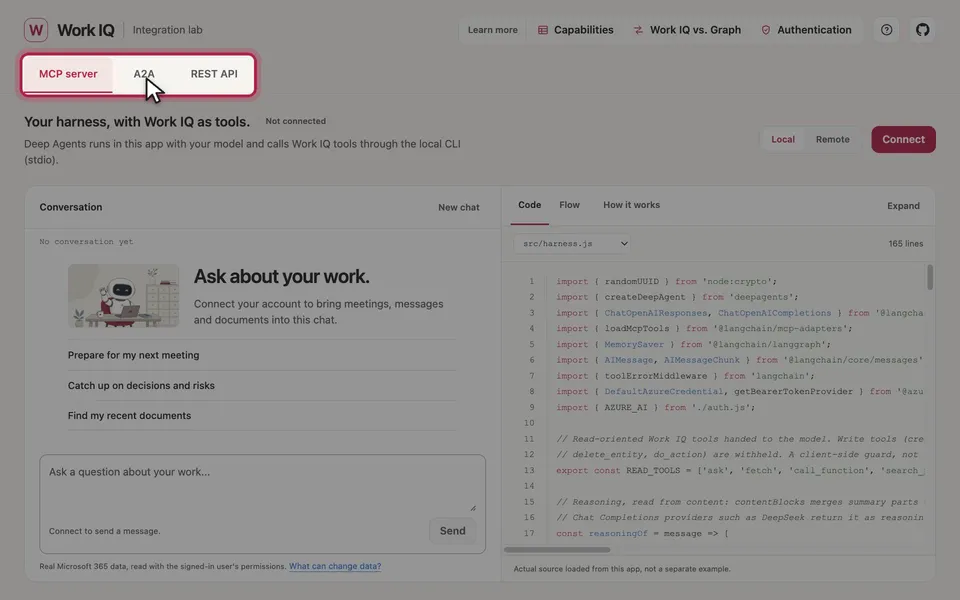Open the GitHub repository icon
960x600 pixels.
coord(922,30)
